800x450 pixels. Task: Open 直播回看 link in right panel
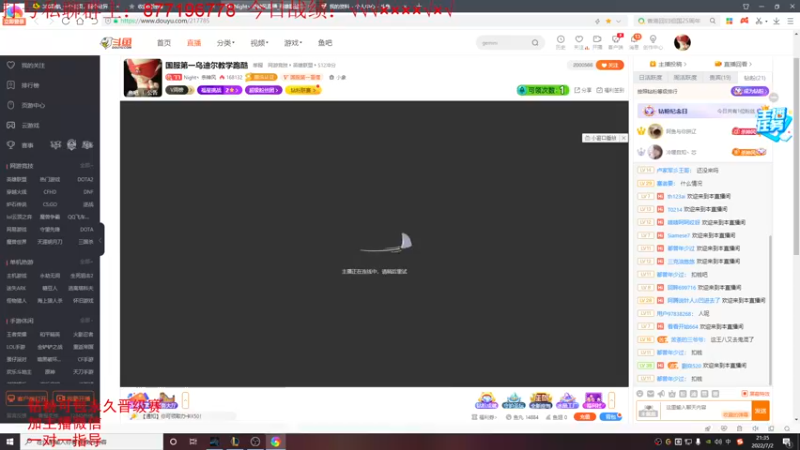point(733,64)
